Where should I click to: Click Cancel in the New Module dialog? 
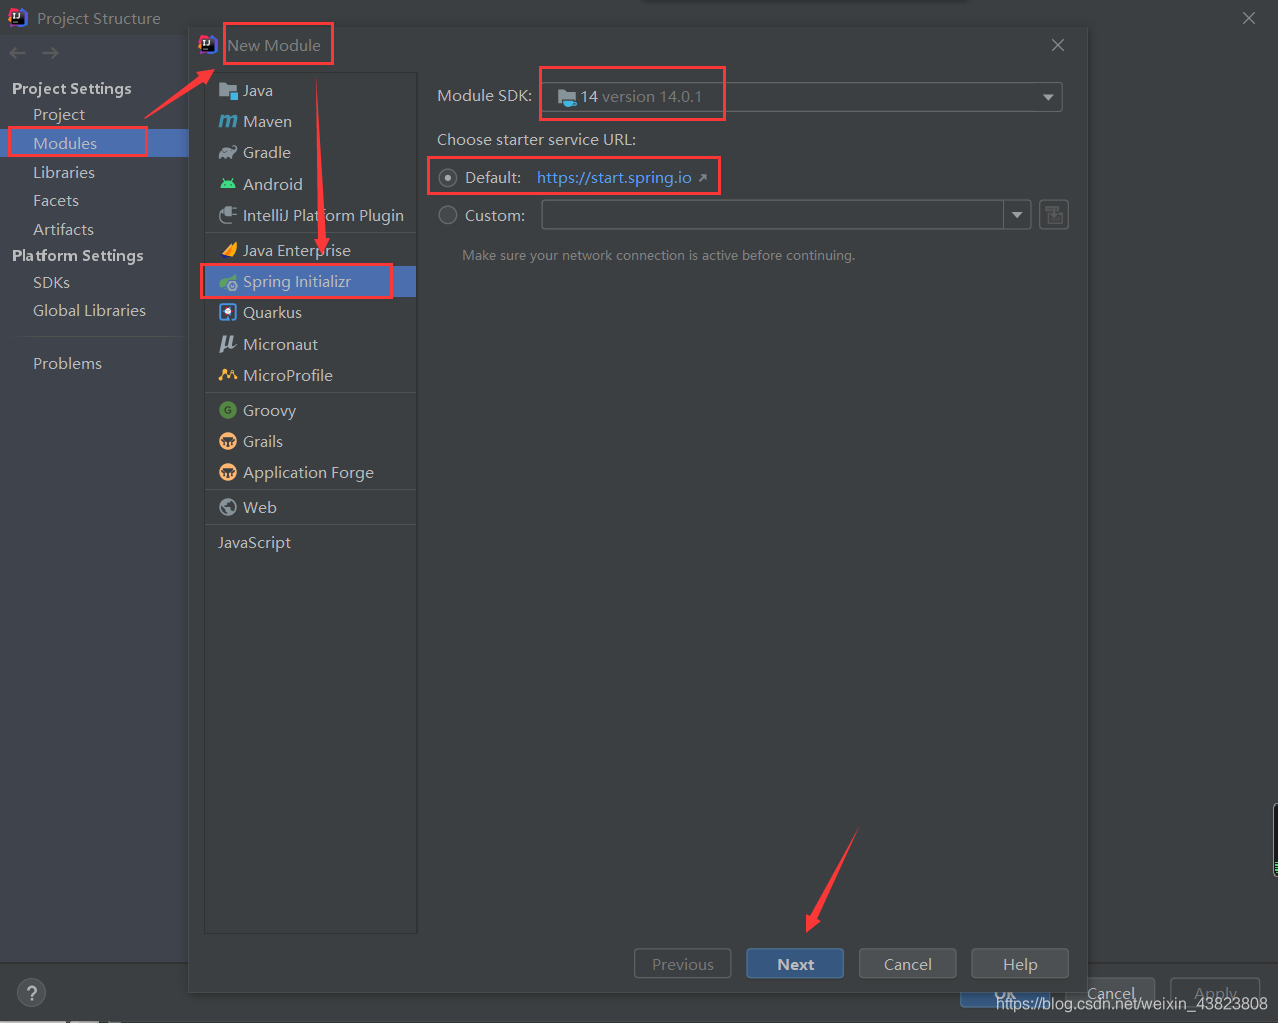[908, 964]
